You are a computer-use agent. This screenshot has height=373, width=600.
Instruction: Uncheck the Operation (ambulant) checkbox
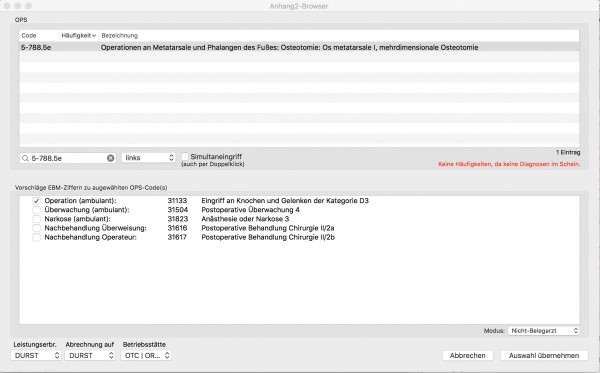[x=36, y=201]
